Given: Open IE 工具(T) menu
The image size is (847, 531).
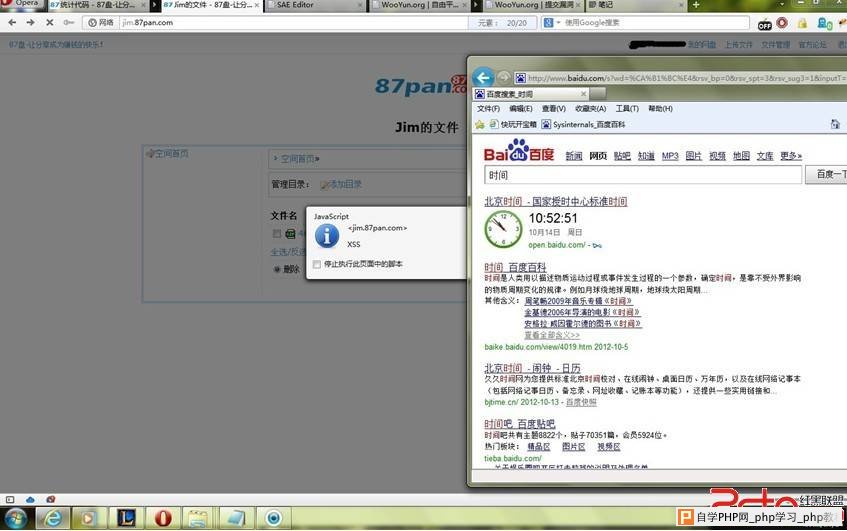Looking at the screenshot, I should tap(627, 109).
